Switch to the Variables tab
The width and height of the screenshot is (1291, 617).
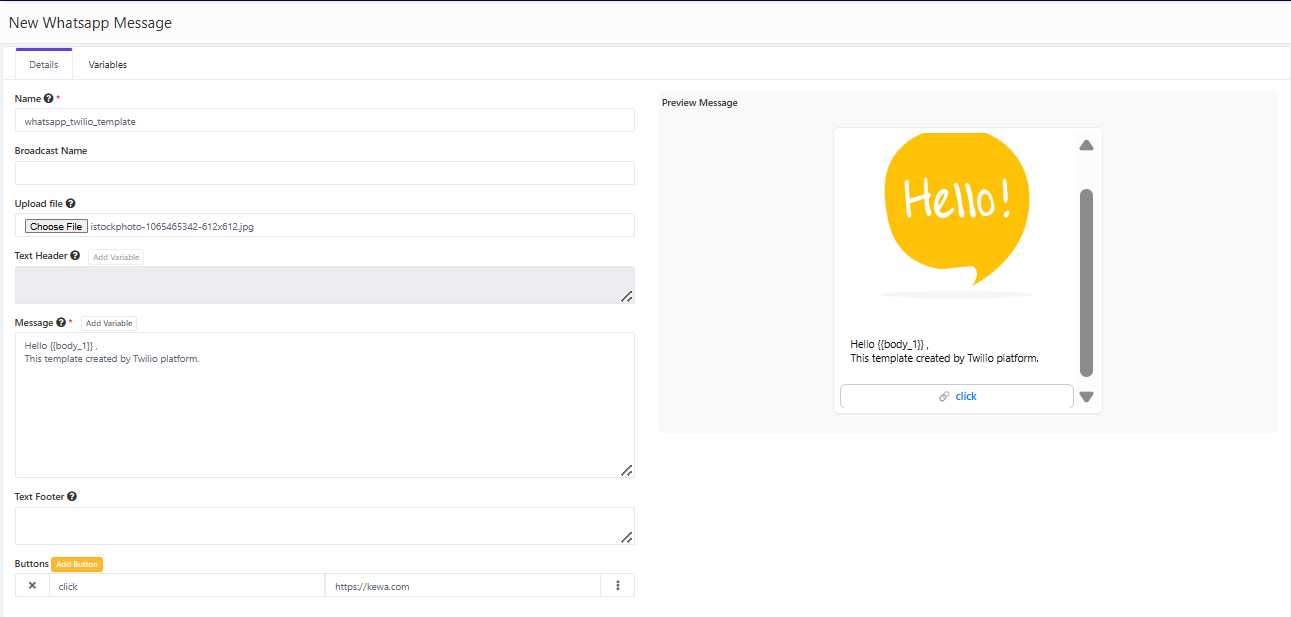click(108, 65)
